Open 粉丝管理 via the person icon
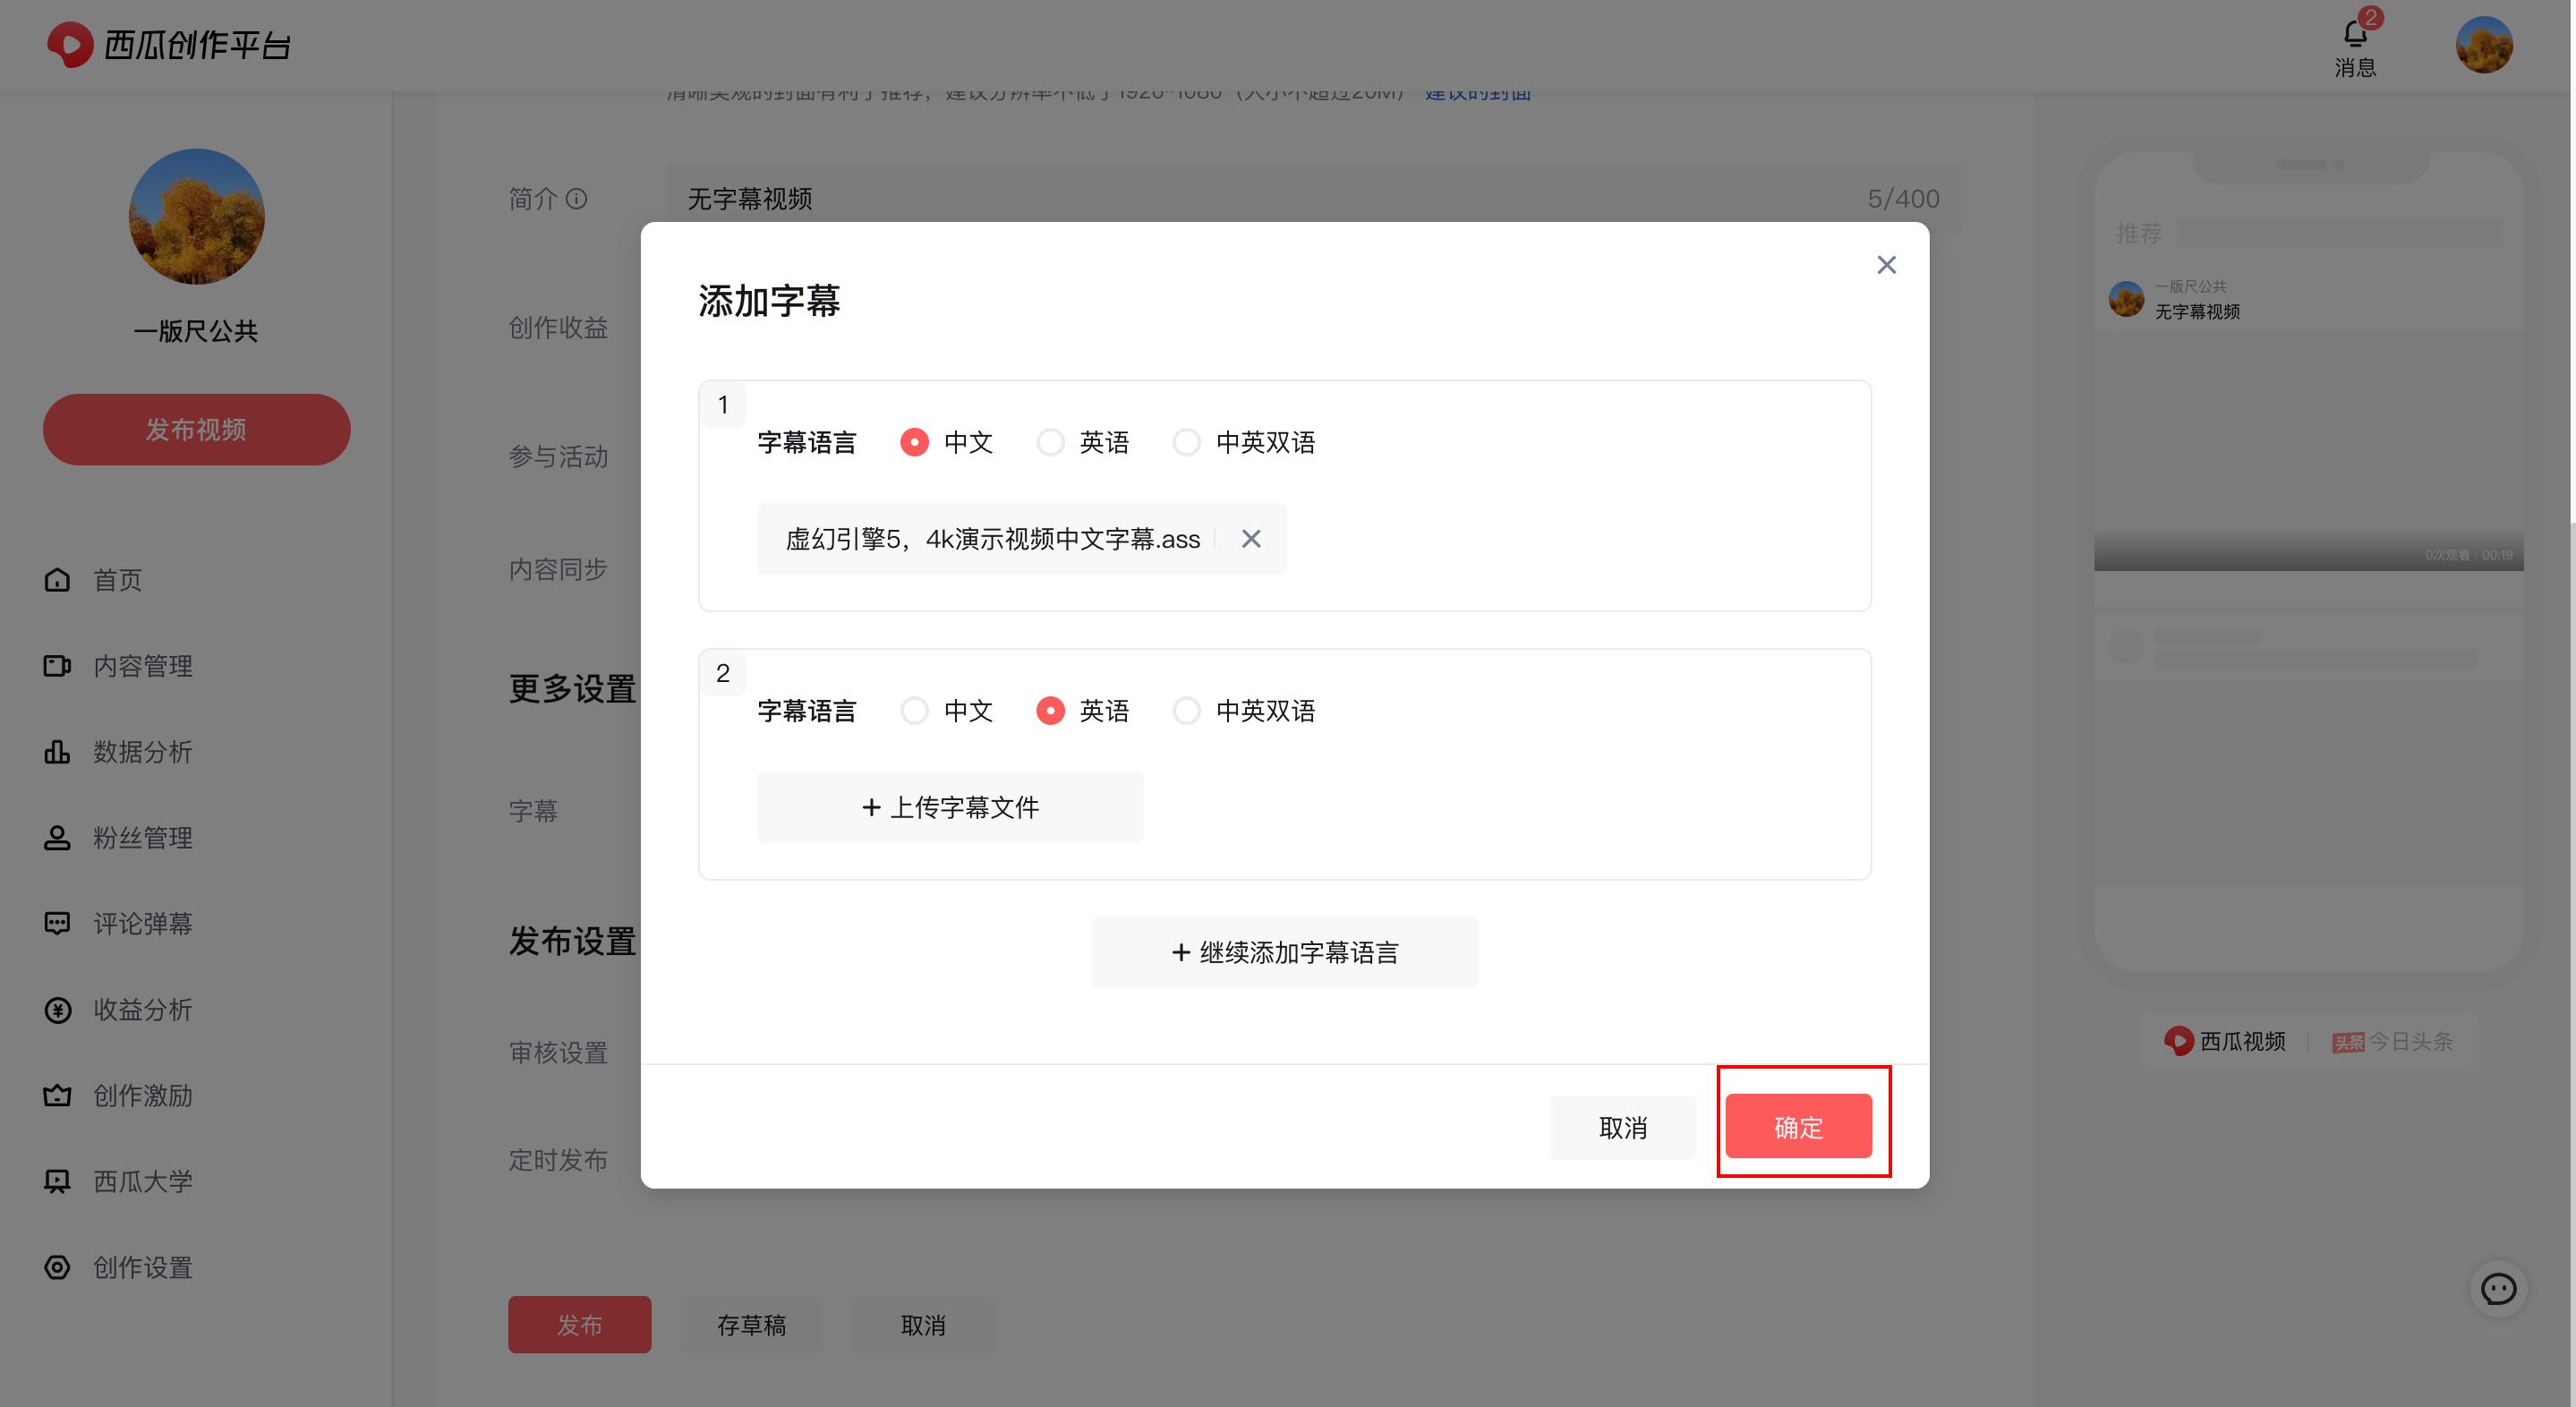The height and width of the screenshot is (1407, 2576). (x=57, y=838)
